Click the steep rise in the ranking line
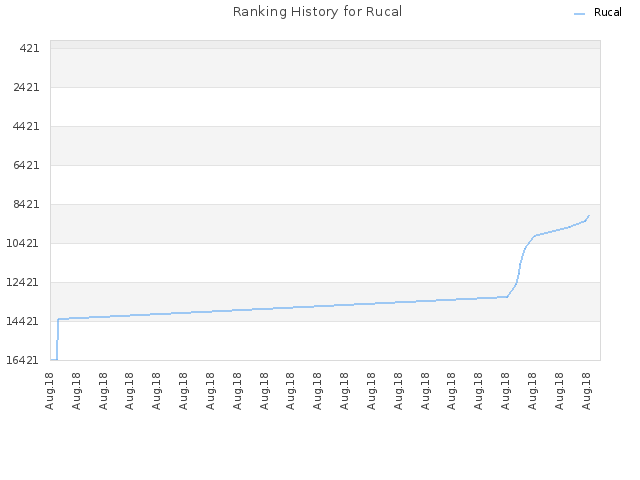 tap(520, 265)
